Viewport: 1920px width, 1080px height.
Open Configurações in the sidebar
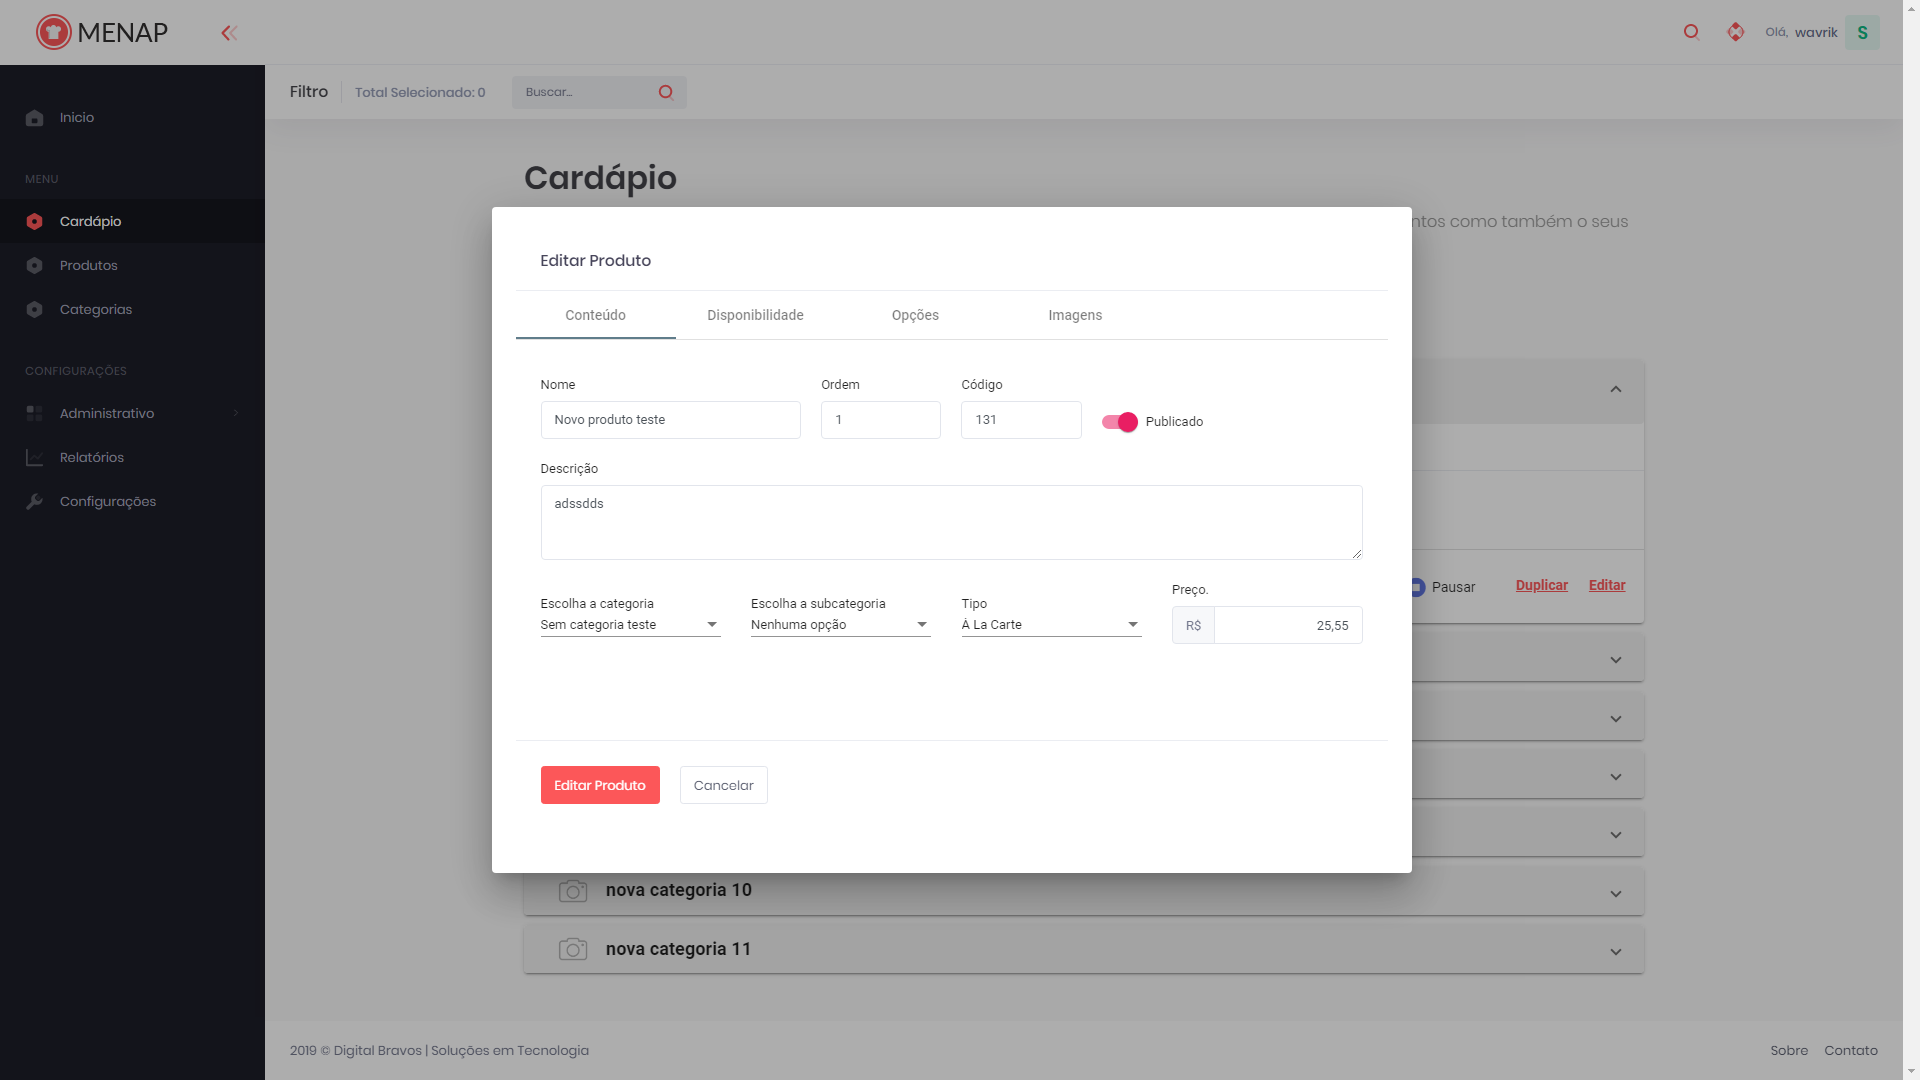click(x=132, y=501)
